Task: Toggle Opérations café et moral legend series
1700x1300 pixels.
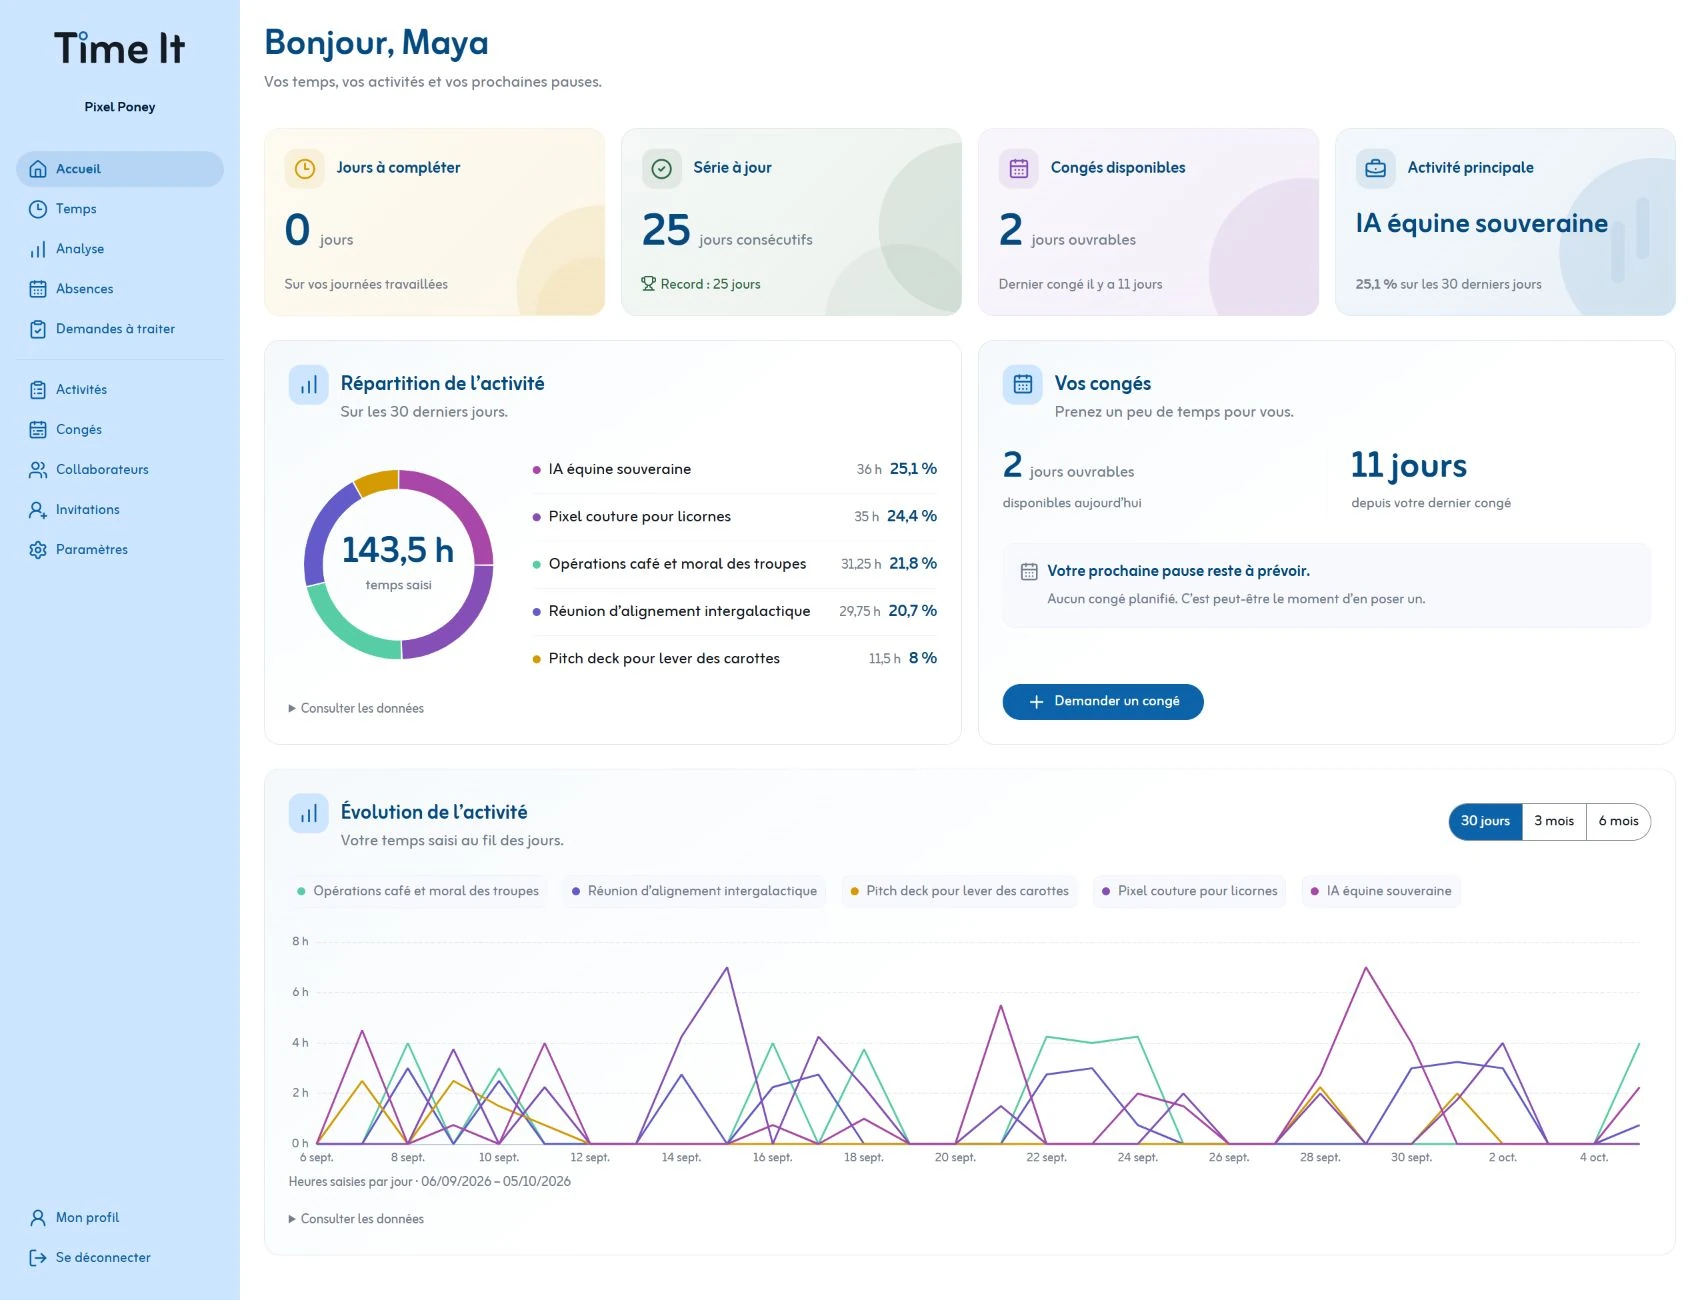Action: click(x=417, y=891)
